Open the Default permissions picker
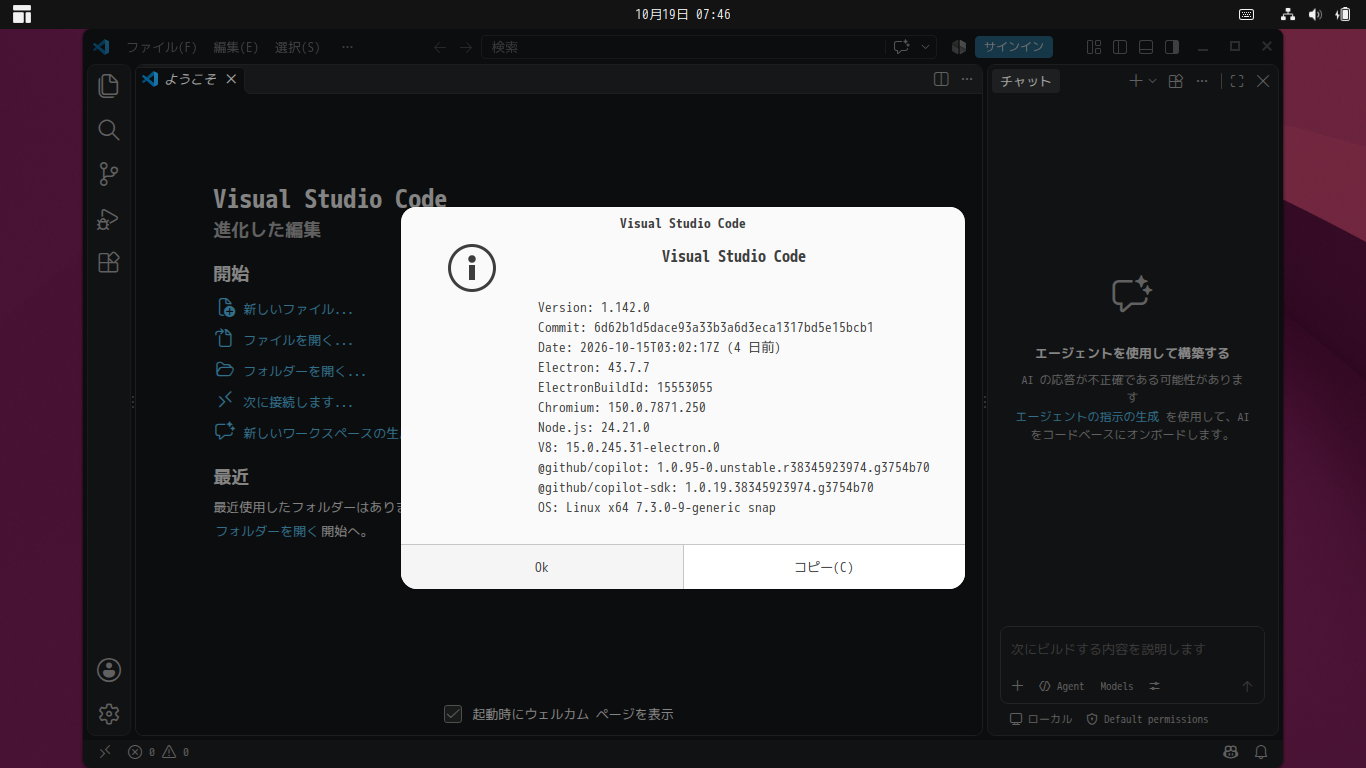The image size is (1366, 768). pyautogui.click(x=1147, y=719)
